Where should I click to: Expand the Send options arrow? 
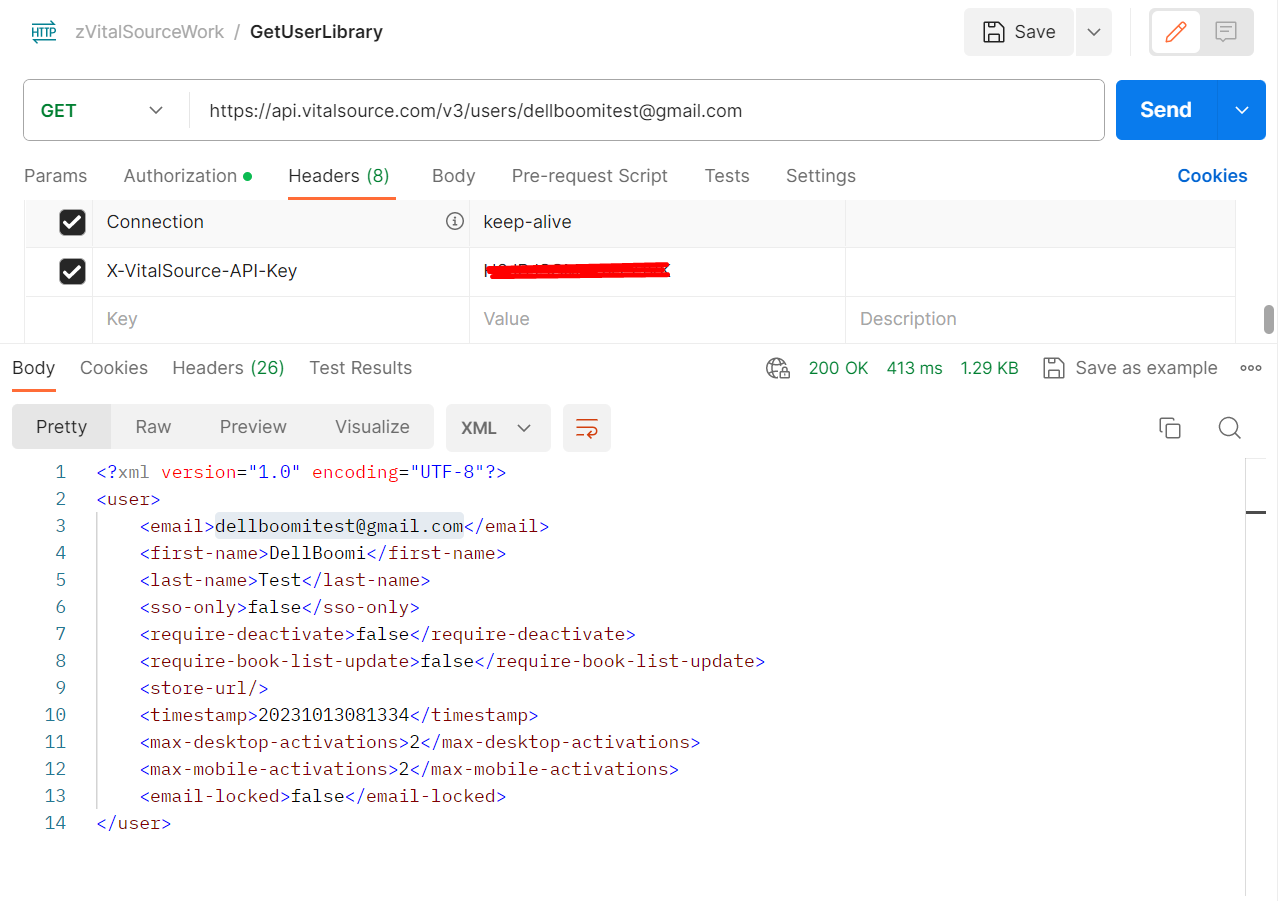pos(1242,110)
